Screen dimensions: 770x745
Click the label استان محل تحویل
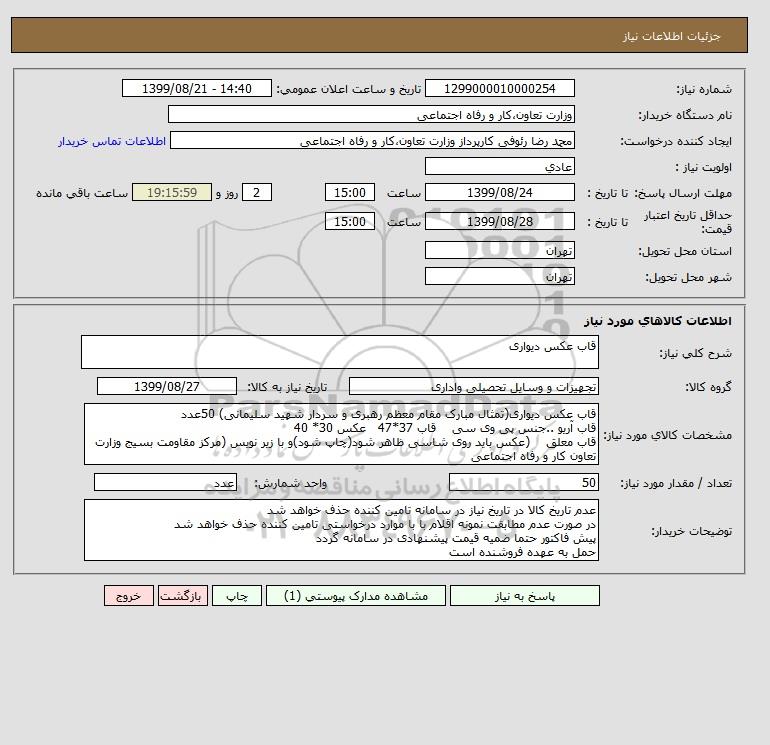pyautogui.click(x=685, y=251)
